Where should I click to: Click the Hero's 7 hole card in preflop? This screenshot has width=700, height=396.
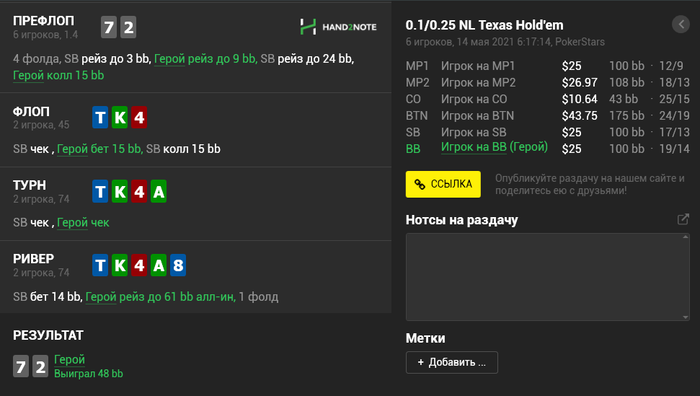[x=108, y=27]
